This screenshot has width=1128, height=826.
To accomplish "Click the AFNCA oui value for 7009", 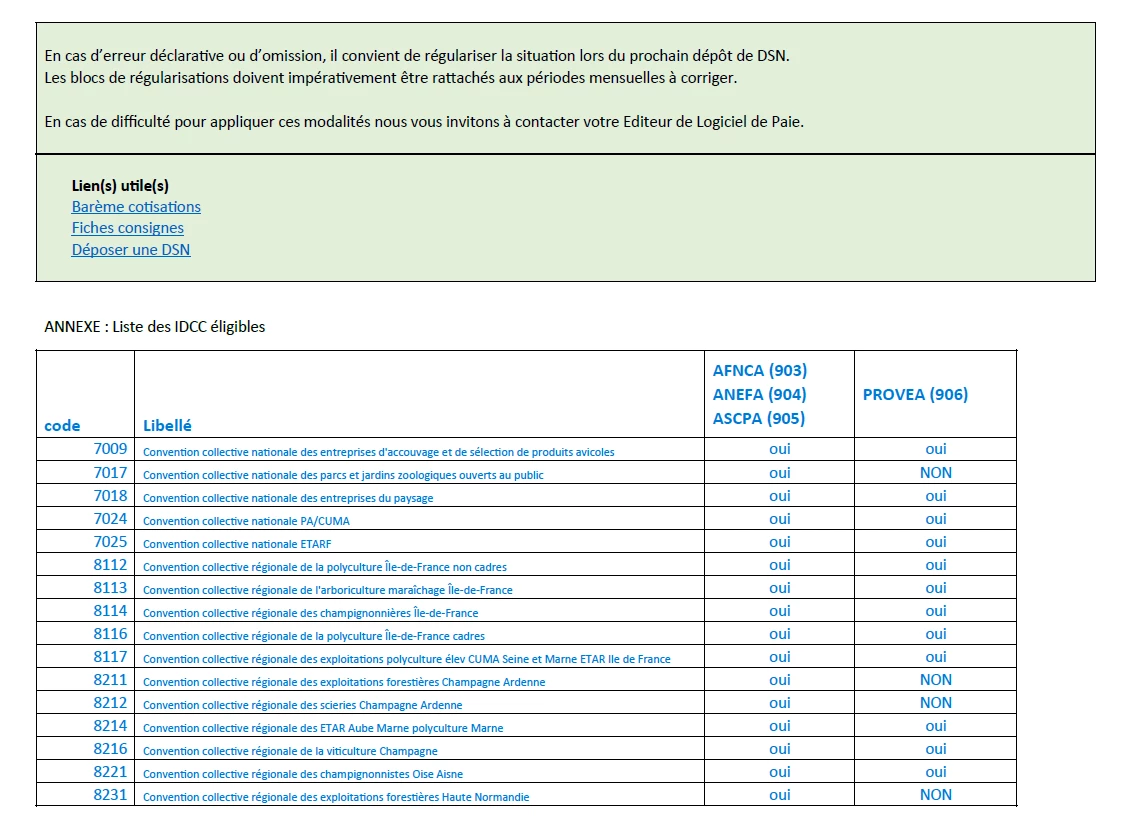I will 779,449.
